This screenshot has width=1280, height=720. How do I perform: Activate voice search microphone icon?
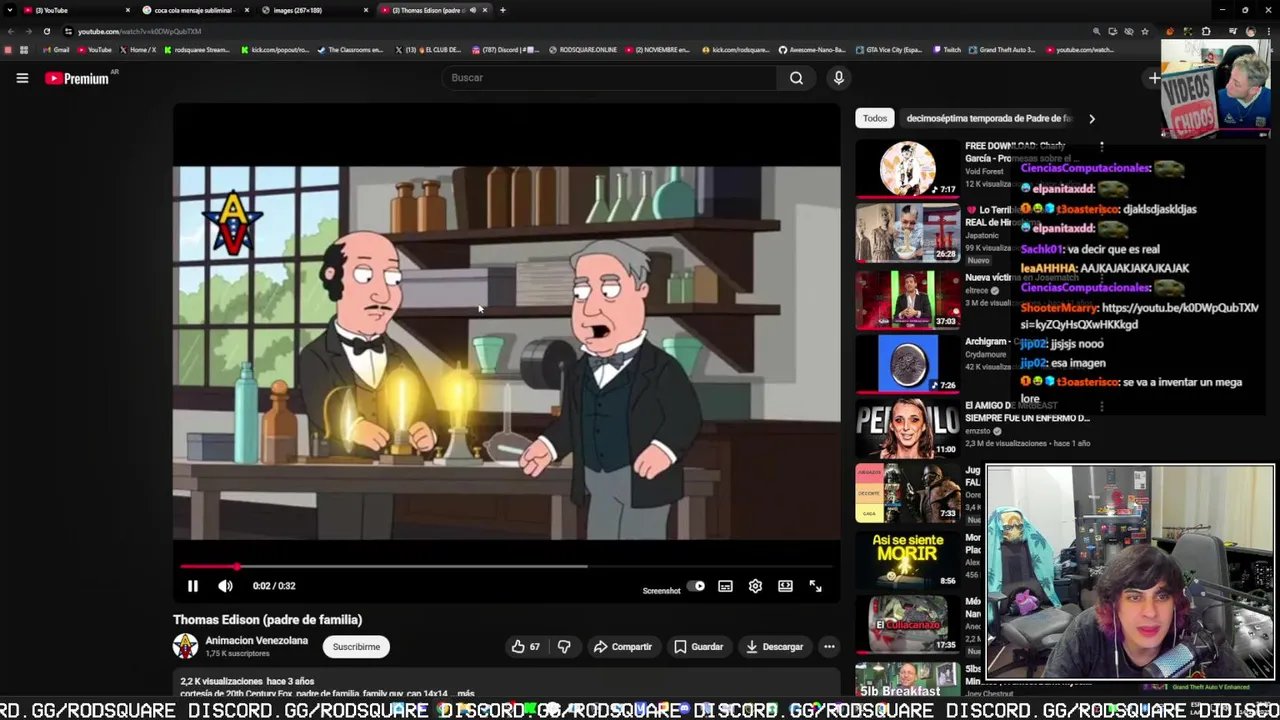pyautogui.click(x=839, y=78)
